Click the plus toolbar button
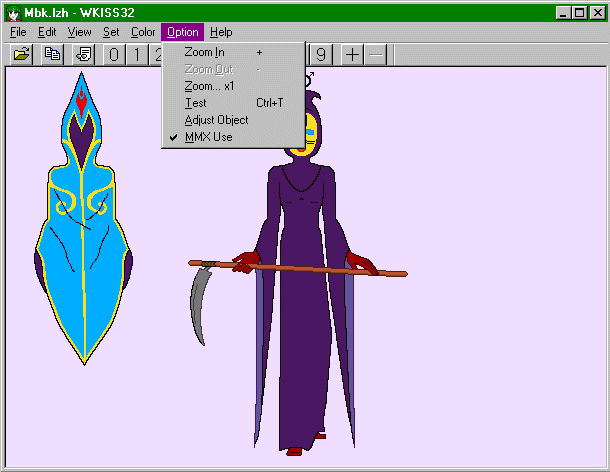Image resolution: width=610 pixels, height=472 pixels. point(352,54)
